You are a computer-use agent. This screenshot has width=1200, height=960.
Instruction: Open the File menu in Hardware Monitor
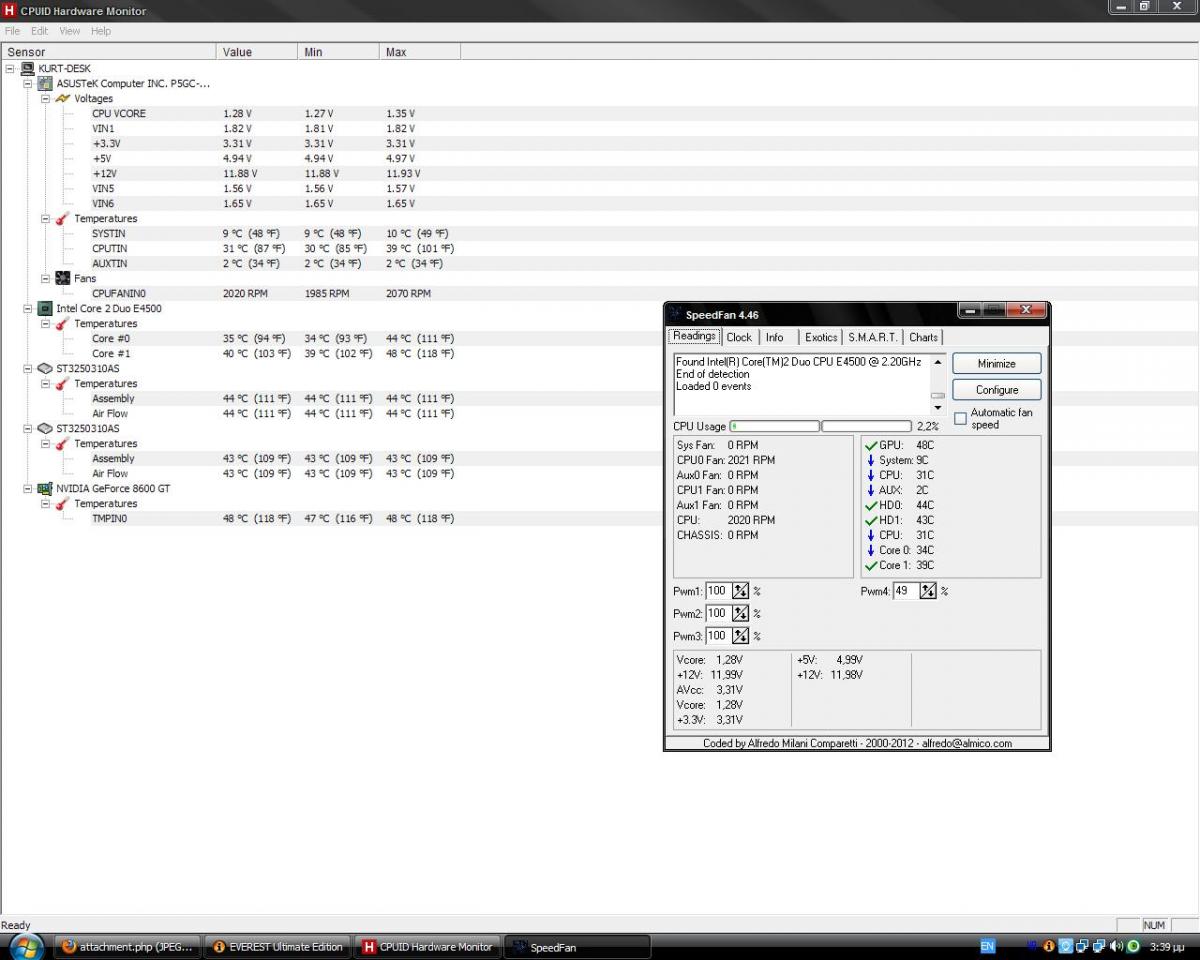(x=12, y=31)
